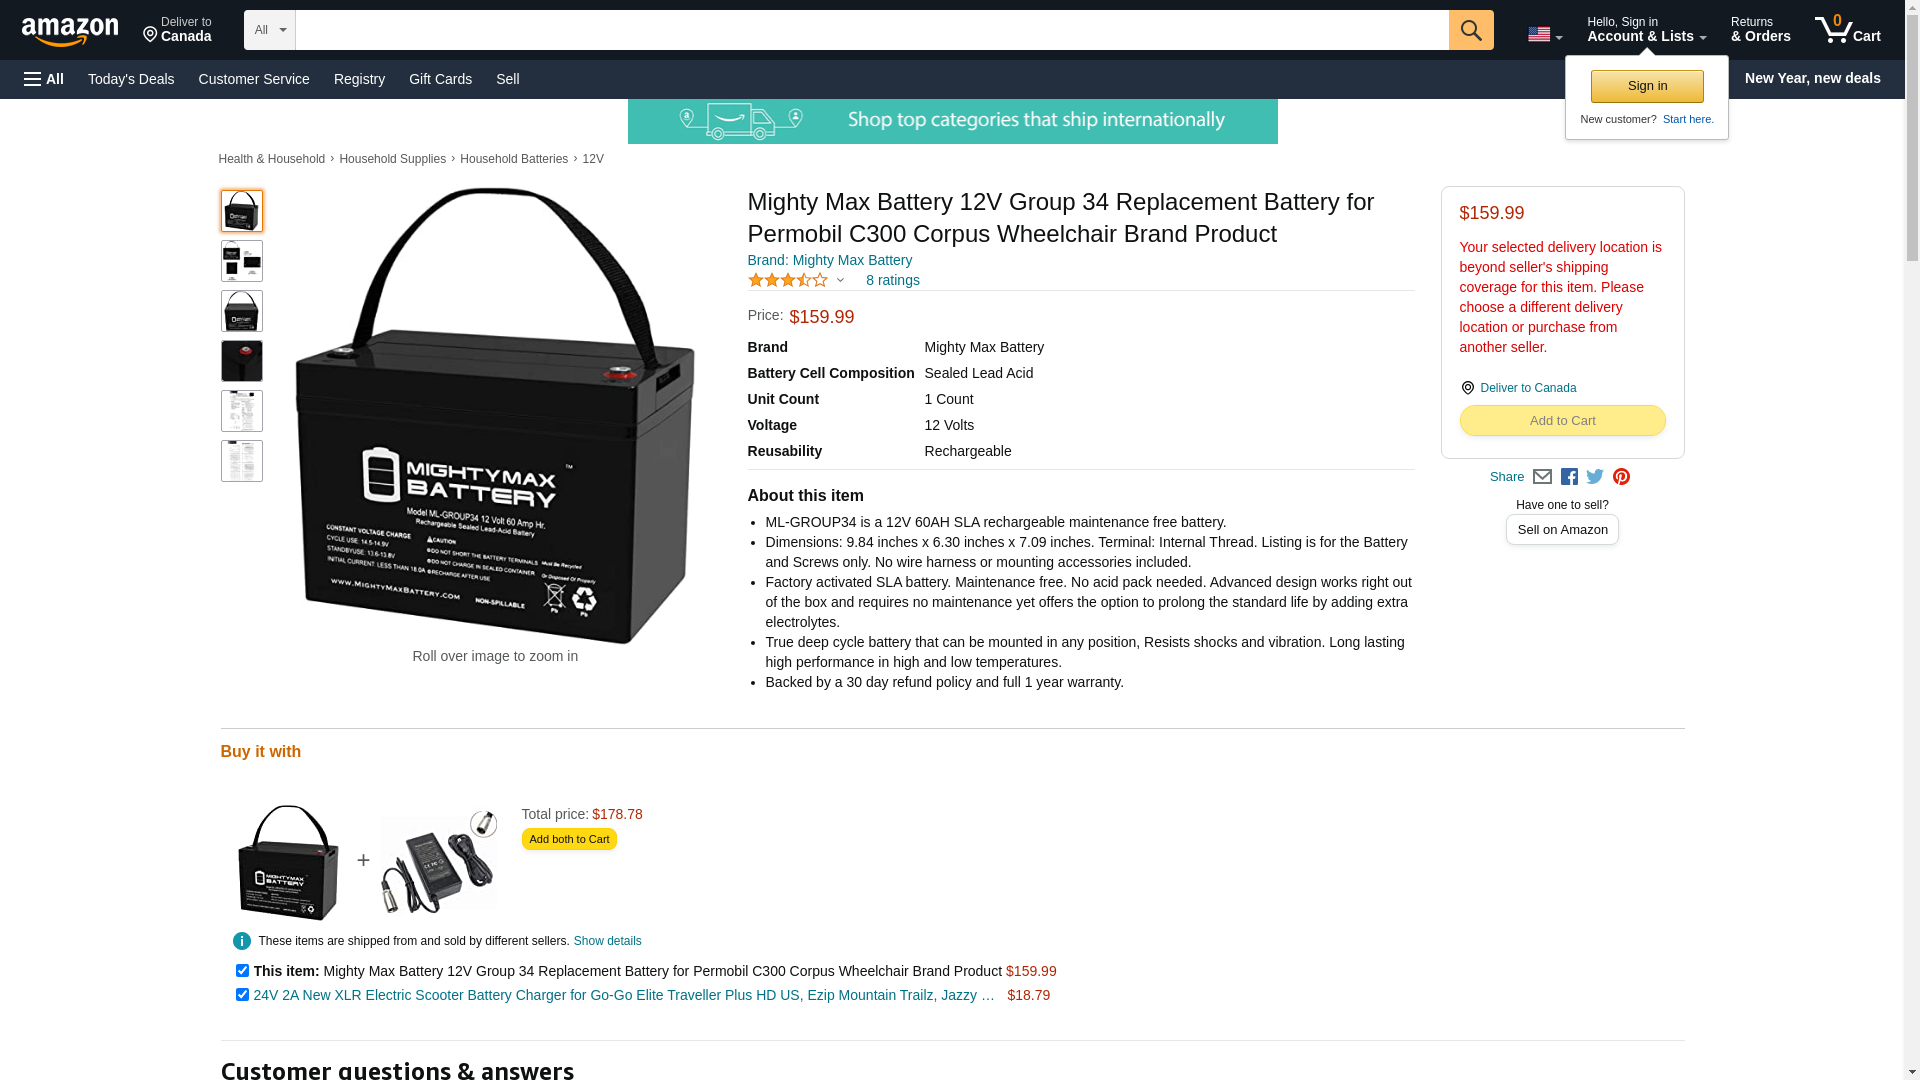Share on Pinterest icon
The height and width of the screenshot is (1080, 1920).
pos(1621,477)
